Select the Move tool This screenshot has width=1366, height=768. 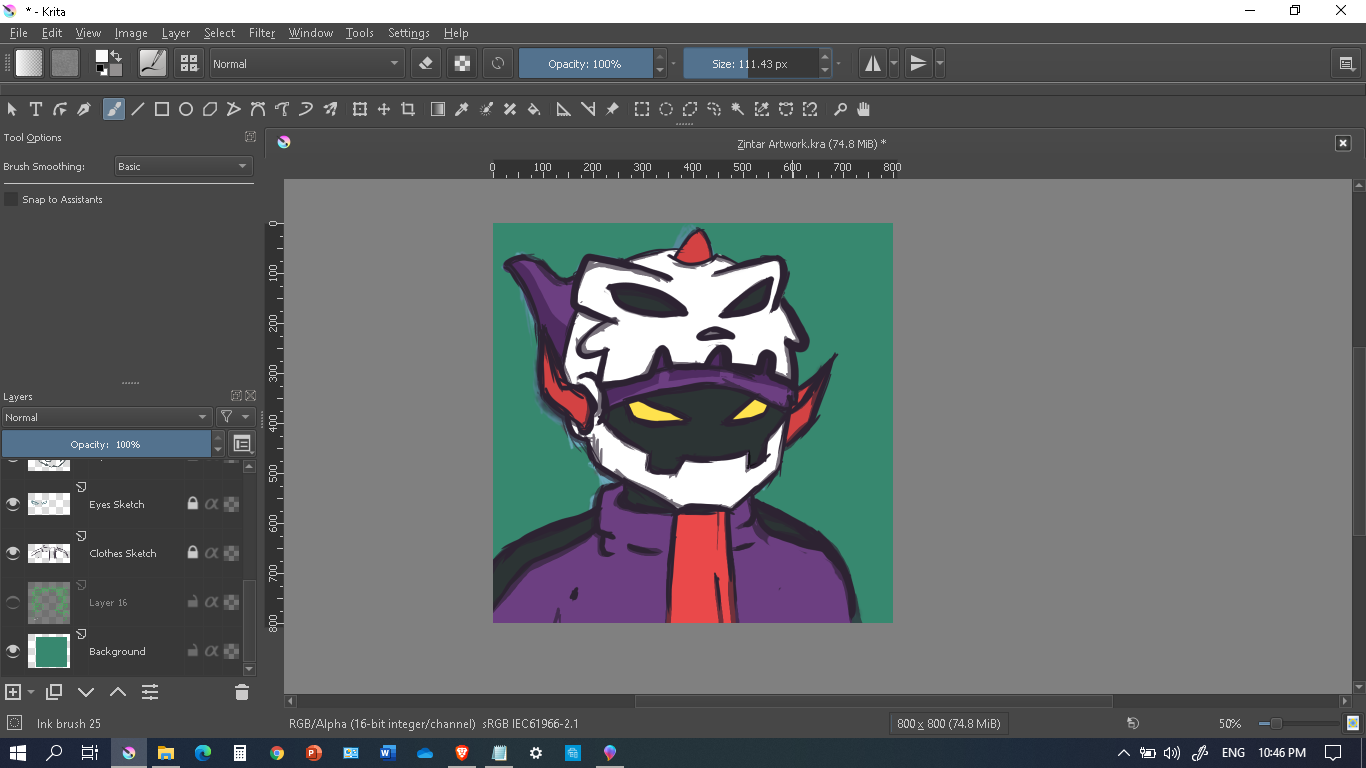384,109
